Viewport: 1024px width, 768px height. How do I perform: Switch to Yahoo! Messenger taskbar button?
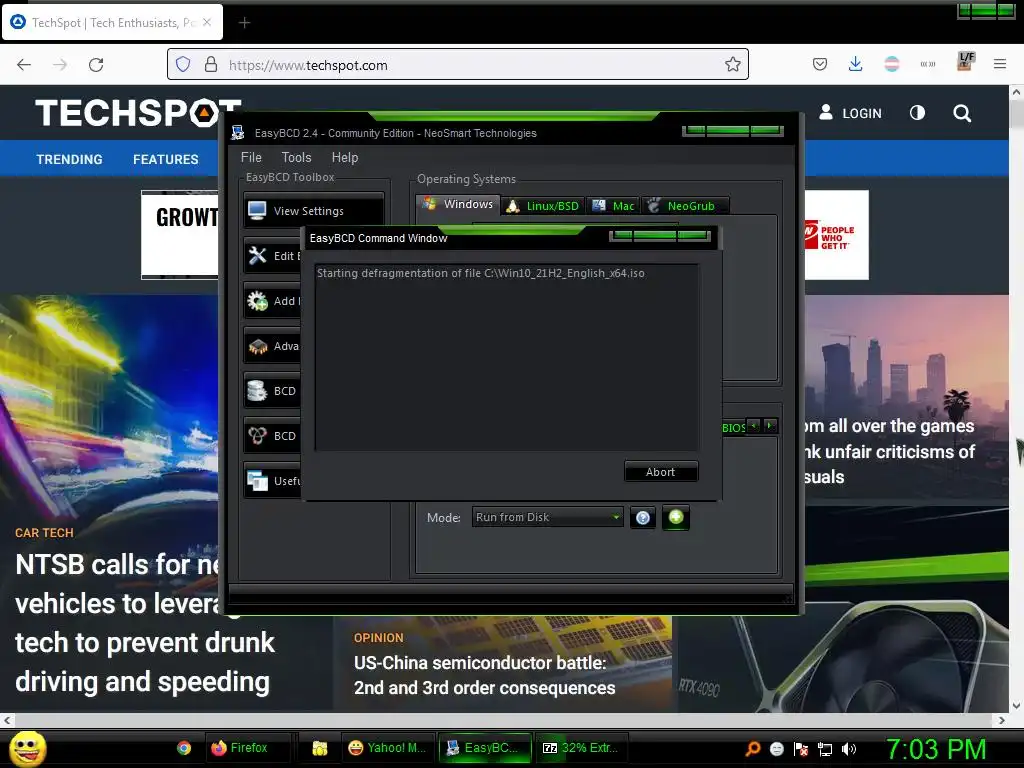click(x=387, y=748)
